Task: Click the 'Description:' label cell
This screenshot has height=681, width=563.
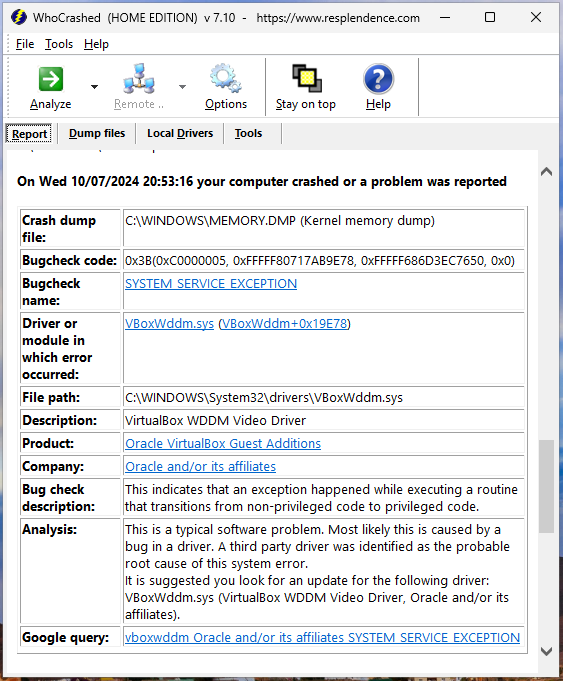Action: pyautogui.click(x=70, y=420)
